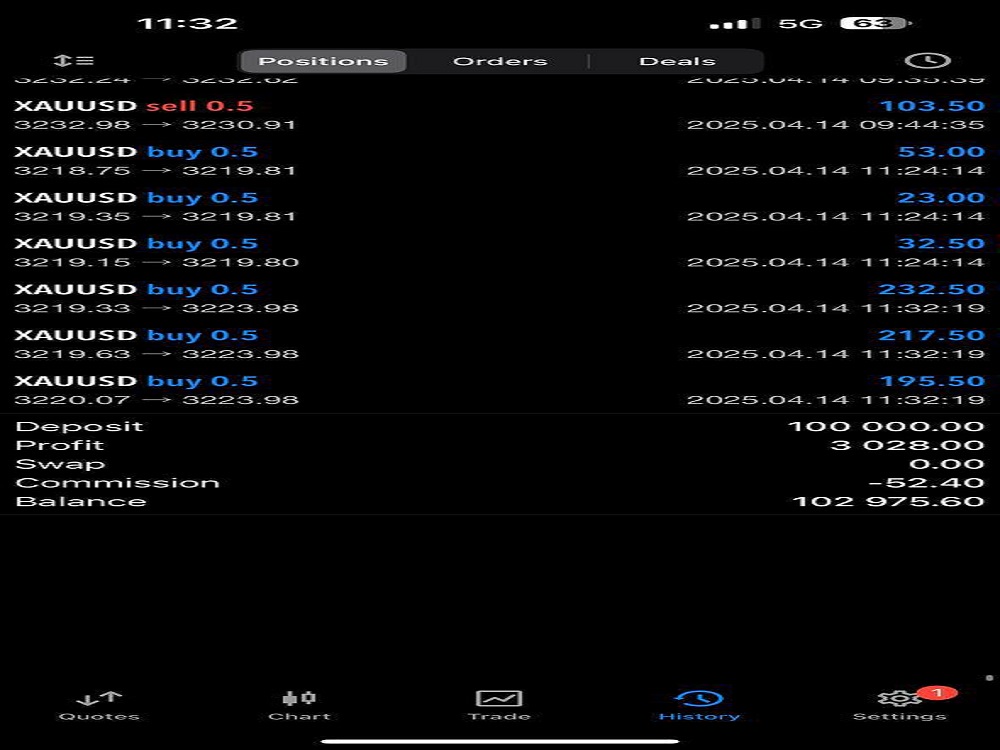Select the History tab
The image size is (1000, 750).
(x=699, y=707)
